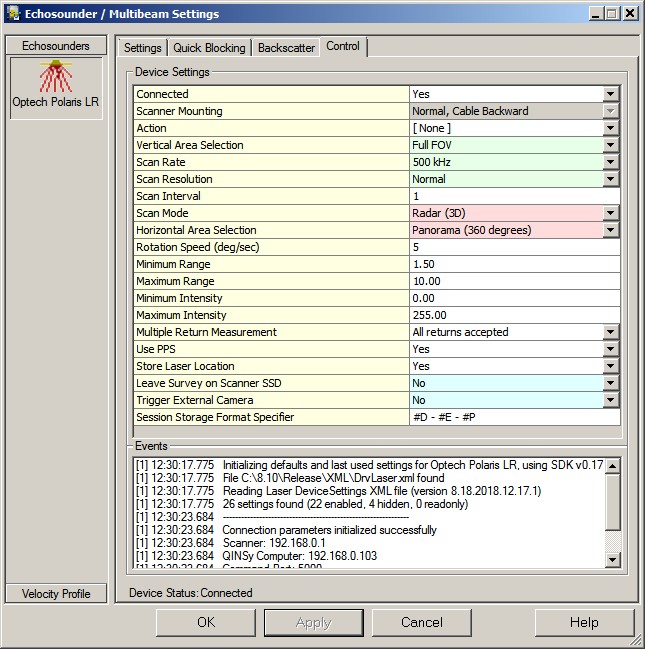Screen dimensions: 645x649
Task: Click the 'Scanner: 192.168.0.1' event line
Action: pos(274,543)
